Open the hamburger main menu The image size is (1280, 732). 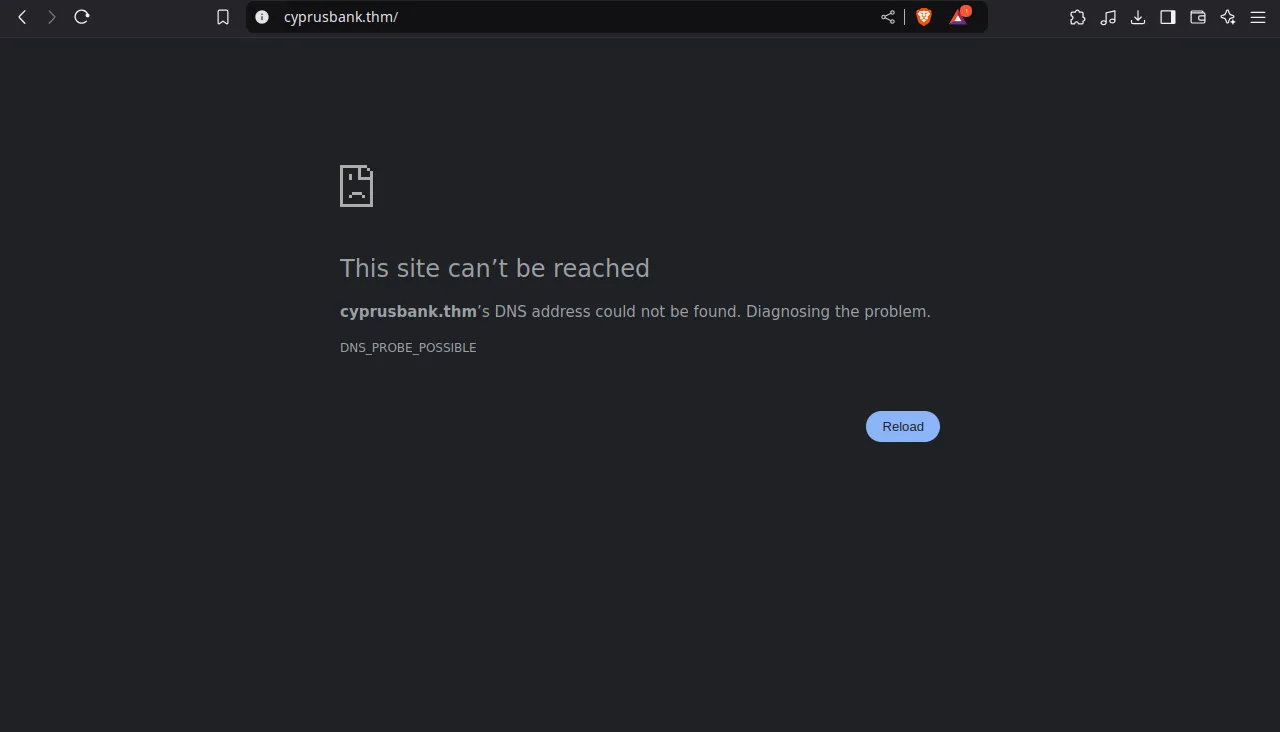click(x=1258, y=17)
